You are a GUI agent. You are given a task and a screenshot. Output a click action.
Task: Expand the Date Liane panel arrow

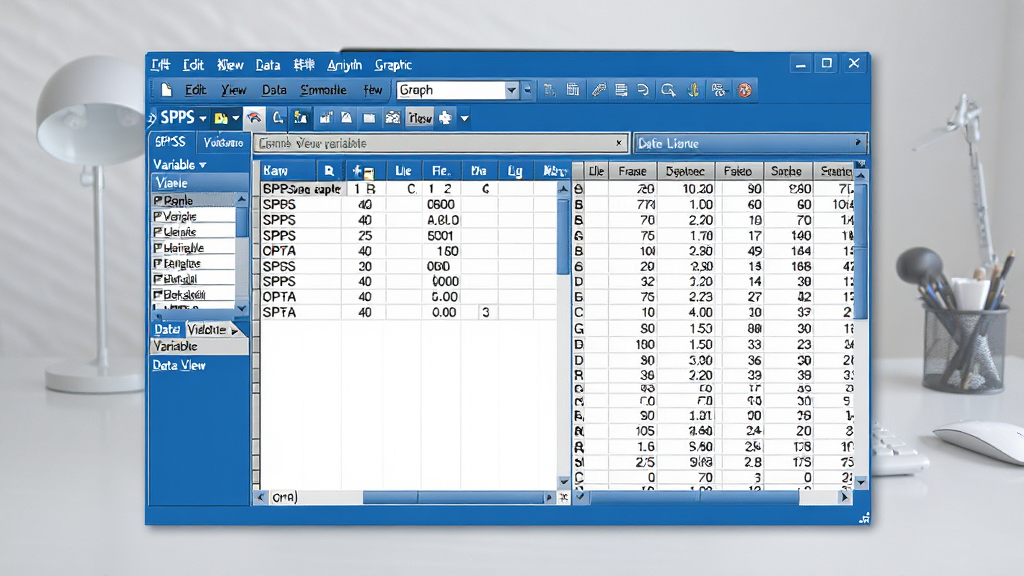[x=857, y=142]
